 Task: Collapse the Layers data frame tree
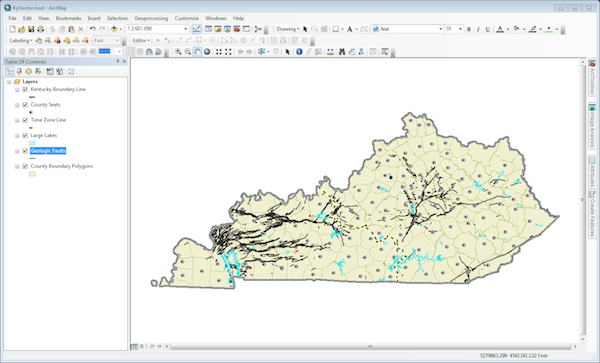9,82
